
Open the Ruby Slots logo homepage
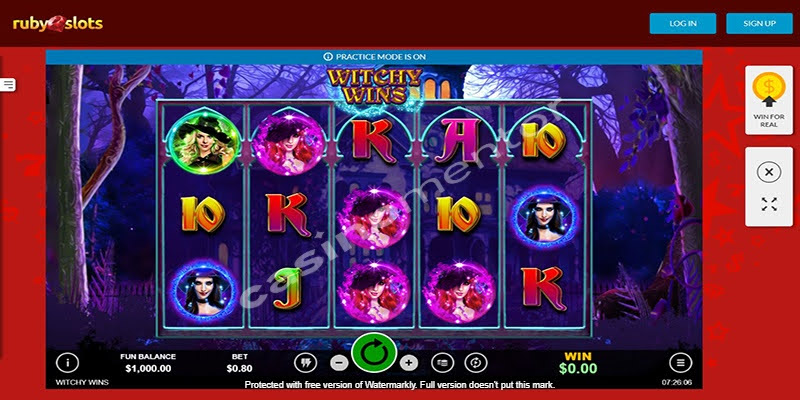(58, 23)
